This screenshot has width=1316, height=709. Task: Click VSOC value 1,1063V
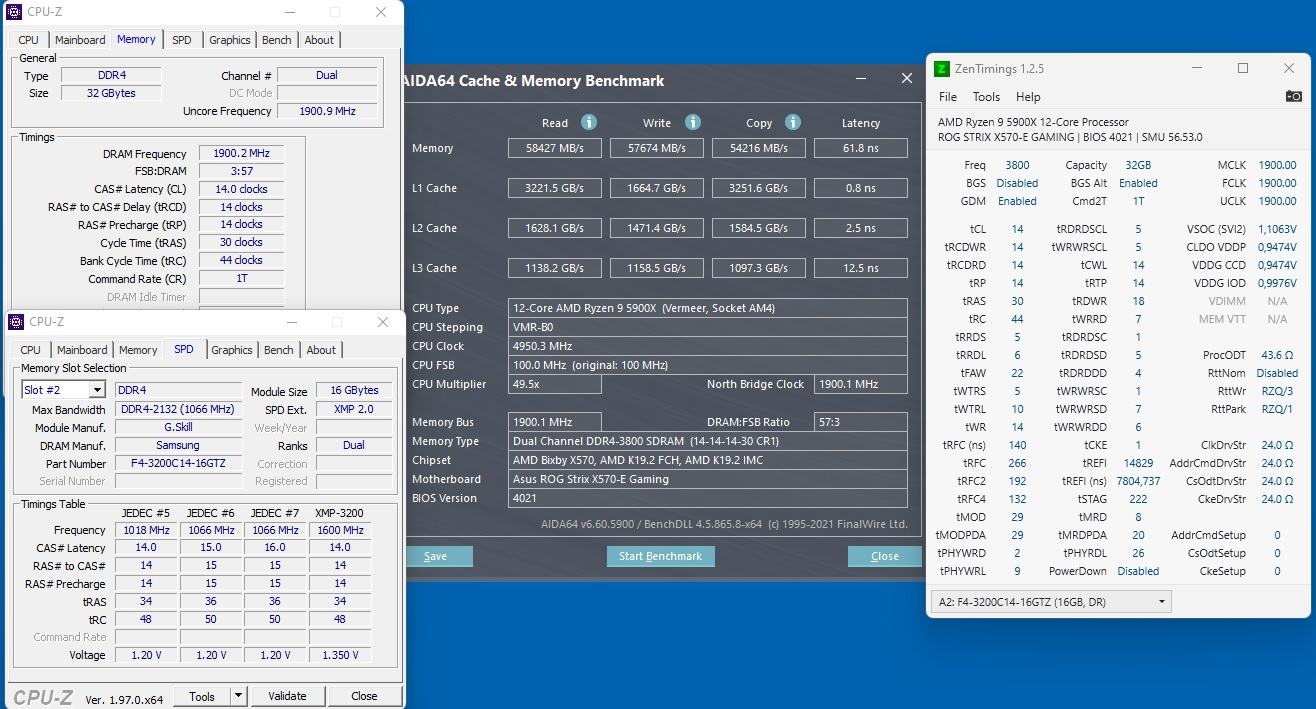pos(1277,229)
